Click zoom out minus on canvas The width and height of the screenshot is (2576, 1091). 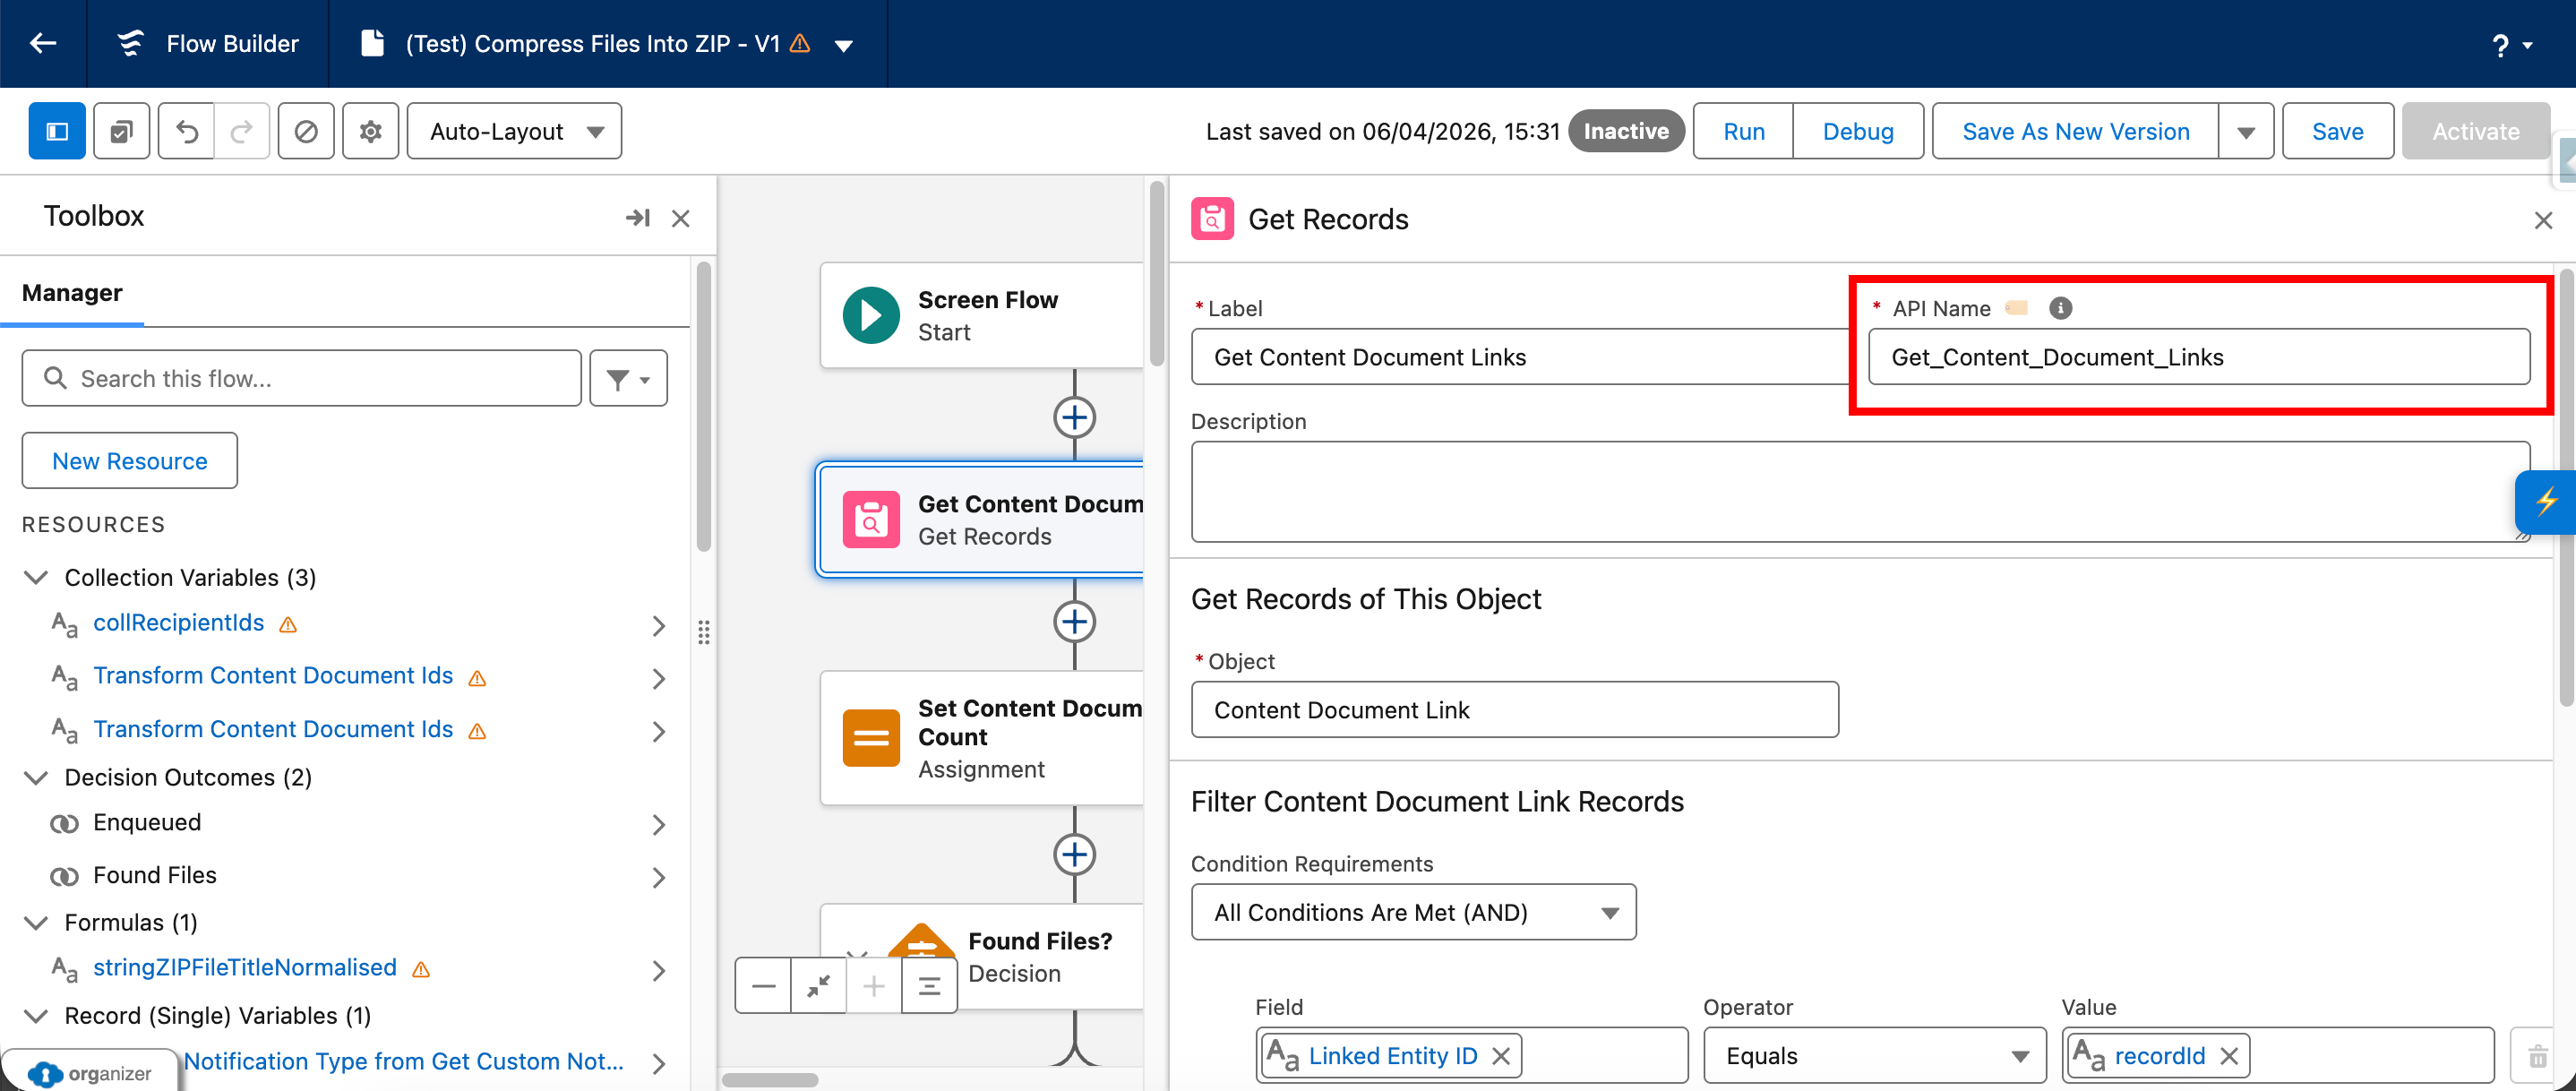tap(763, 986)
